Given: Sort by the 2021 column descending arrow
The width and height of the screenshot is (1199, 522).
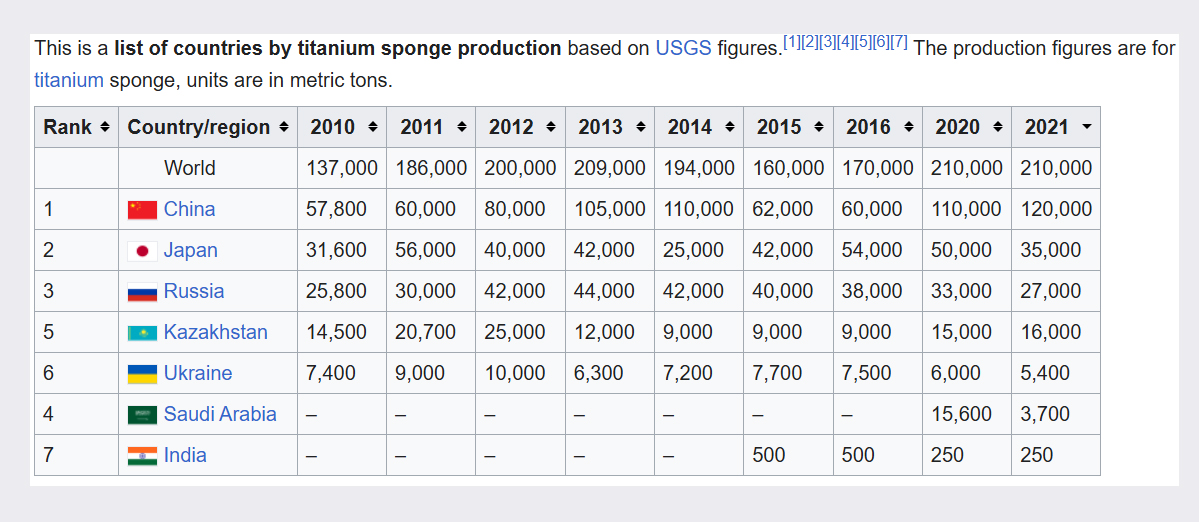Looking at the screenshot, I should [x=1087, y=128].
